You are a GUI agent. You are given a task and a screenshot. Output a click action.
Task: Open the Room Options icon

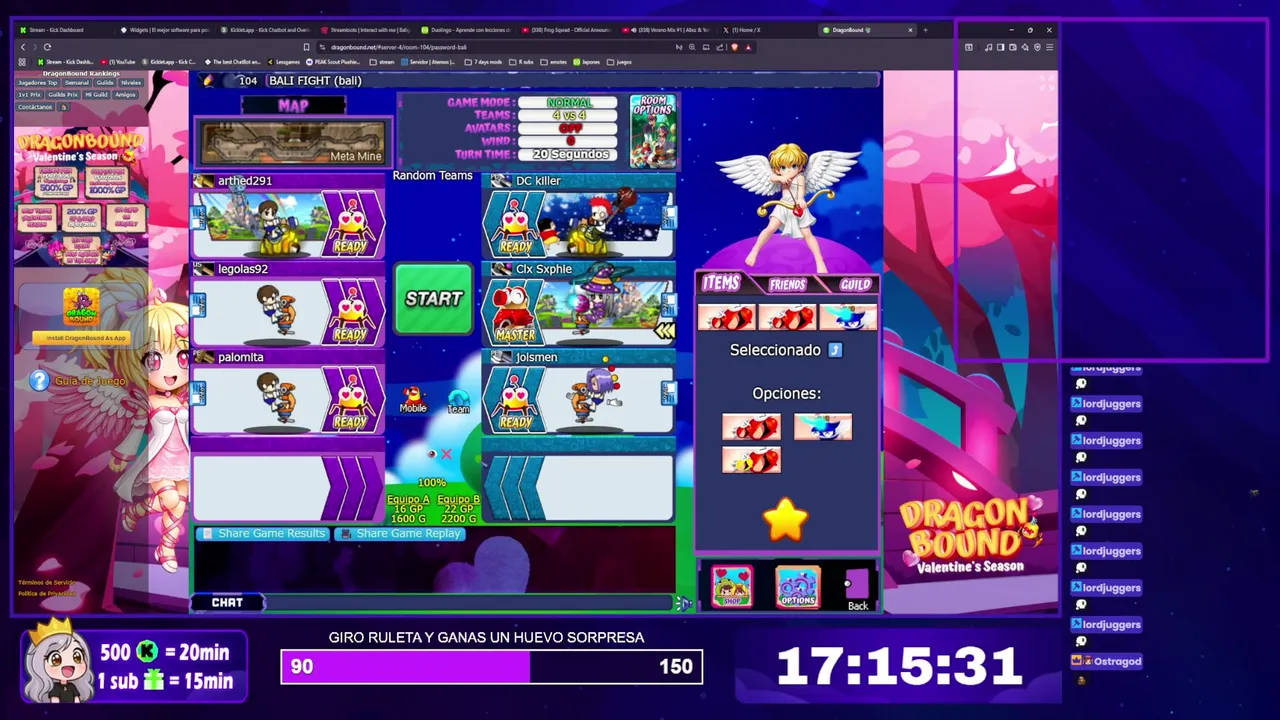(x=653, y=131)
